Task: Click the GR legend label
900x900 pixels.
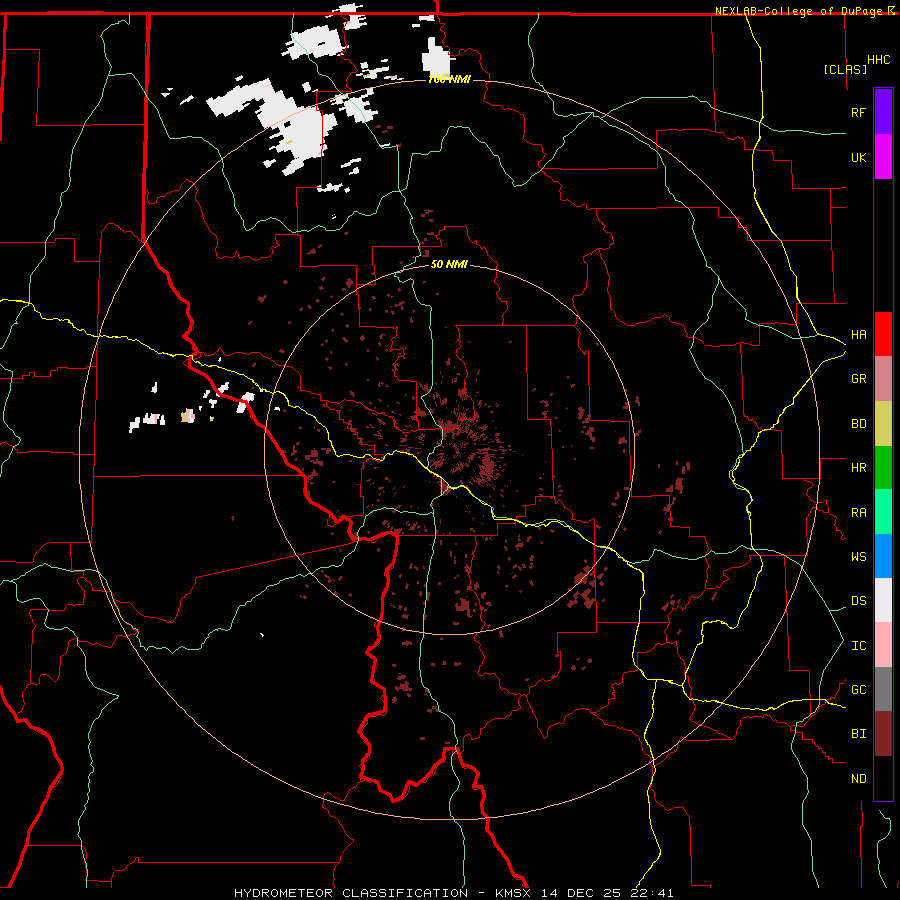Action: (858, 379)
